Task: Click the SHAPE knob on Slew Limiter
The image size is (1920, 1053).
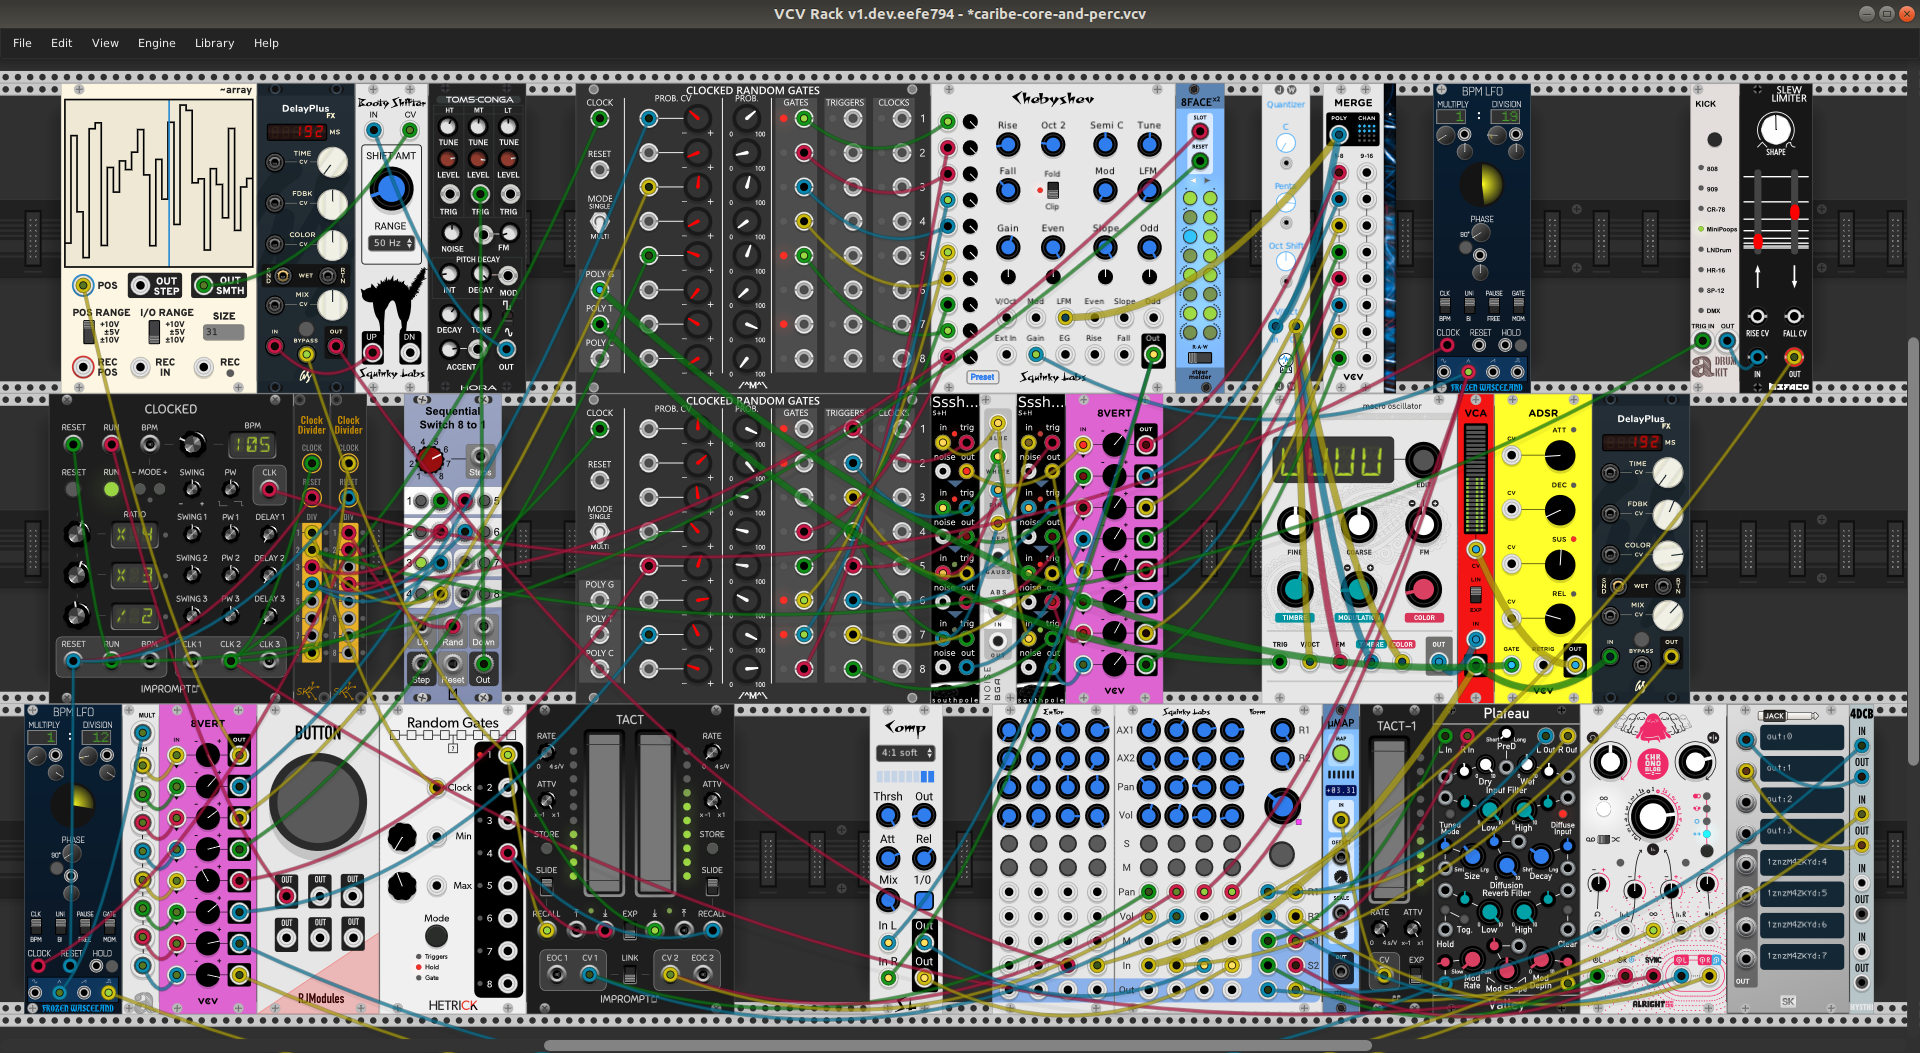Action: coord(1776,129)
